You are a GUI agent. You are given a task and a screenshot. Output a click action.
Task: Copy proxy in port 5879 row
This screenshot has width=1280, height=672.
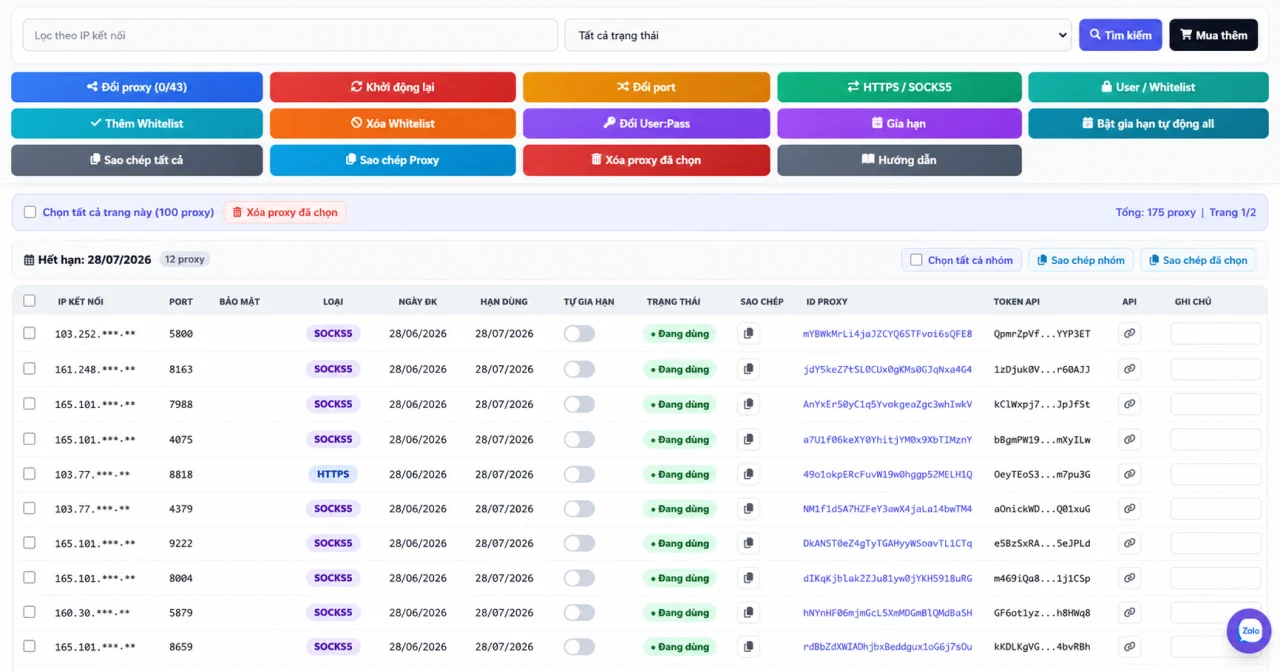click(x=748, y=612)
